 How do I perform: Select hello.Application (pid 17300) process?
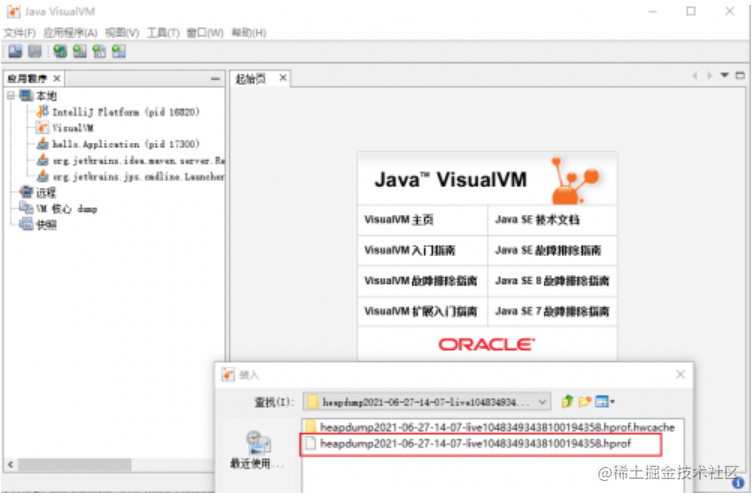[126, 144]
